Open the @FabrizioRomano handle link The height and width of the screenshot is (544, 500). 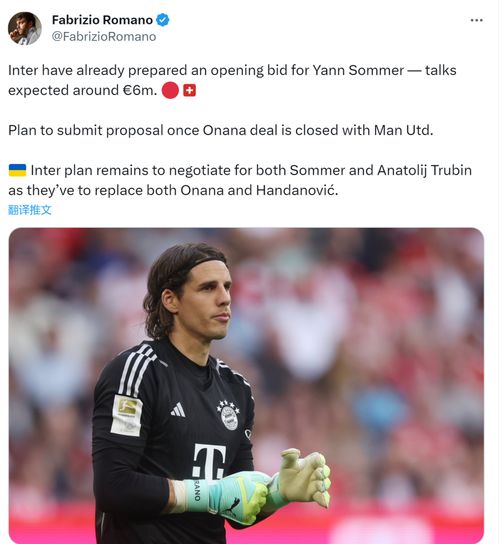[x=104, y=36]
